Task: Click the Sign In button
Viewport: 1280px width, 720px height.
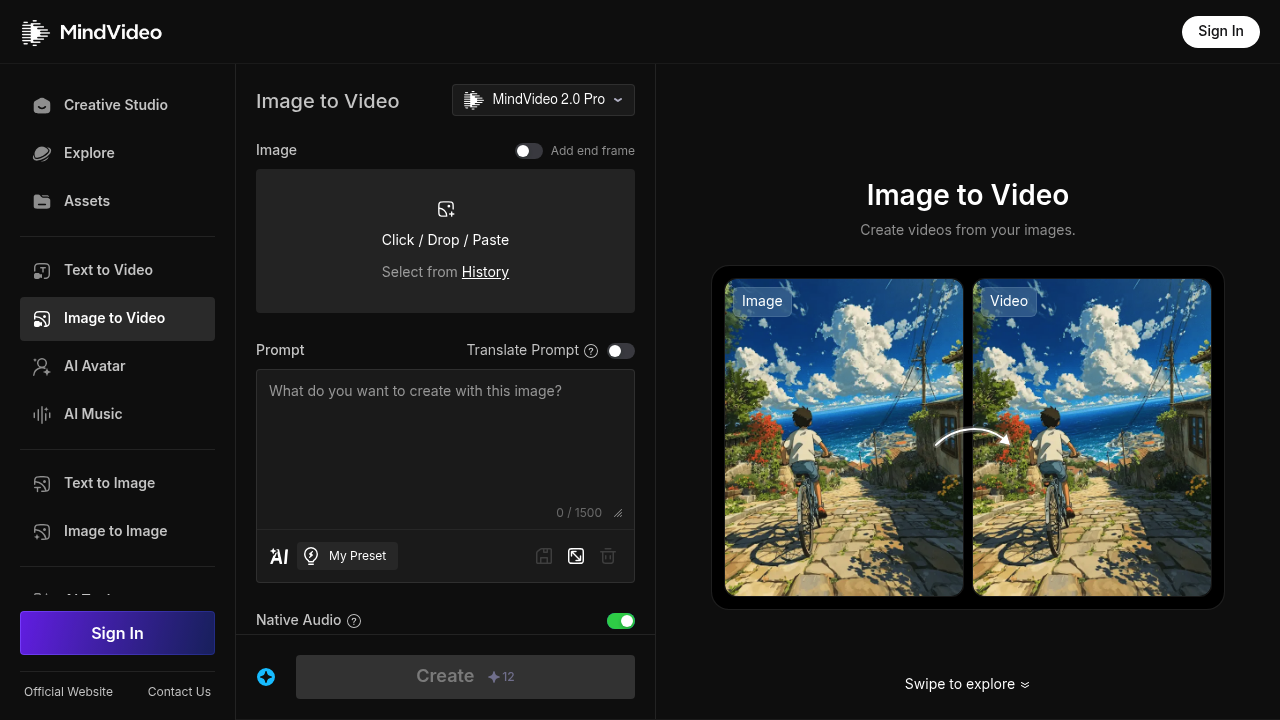Action: (x=1220, y=31)
